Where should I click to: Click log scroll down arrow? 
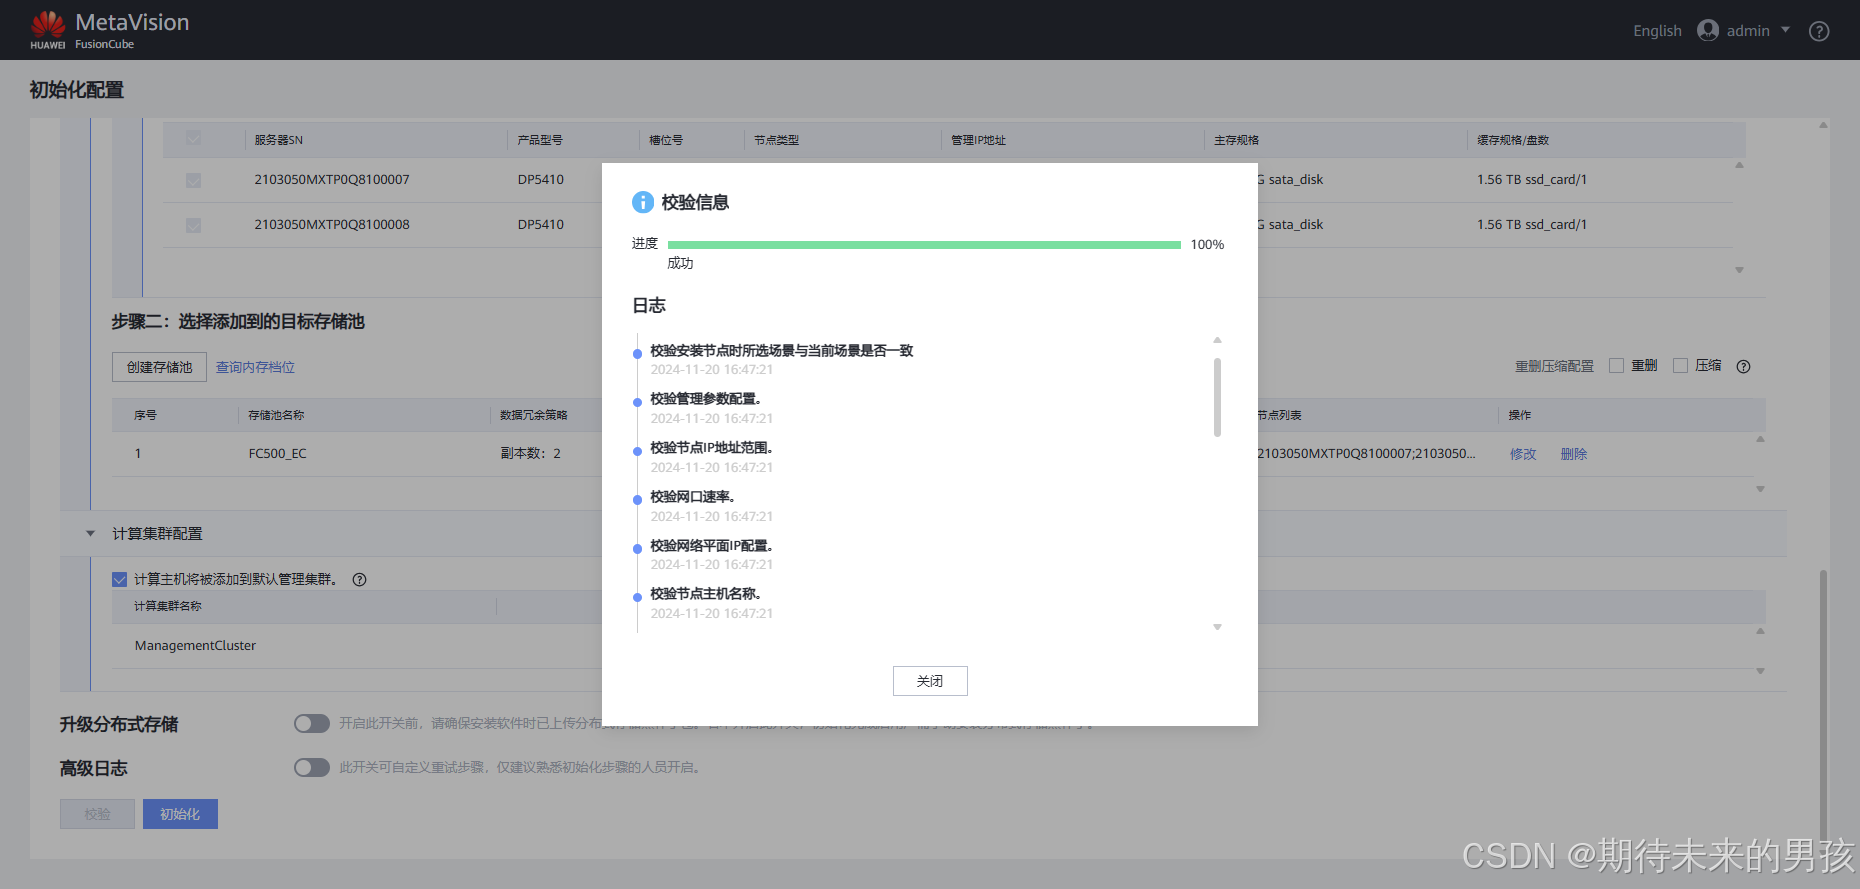(x=1217, y=627)
